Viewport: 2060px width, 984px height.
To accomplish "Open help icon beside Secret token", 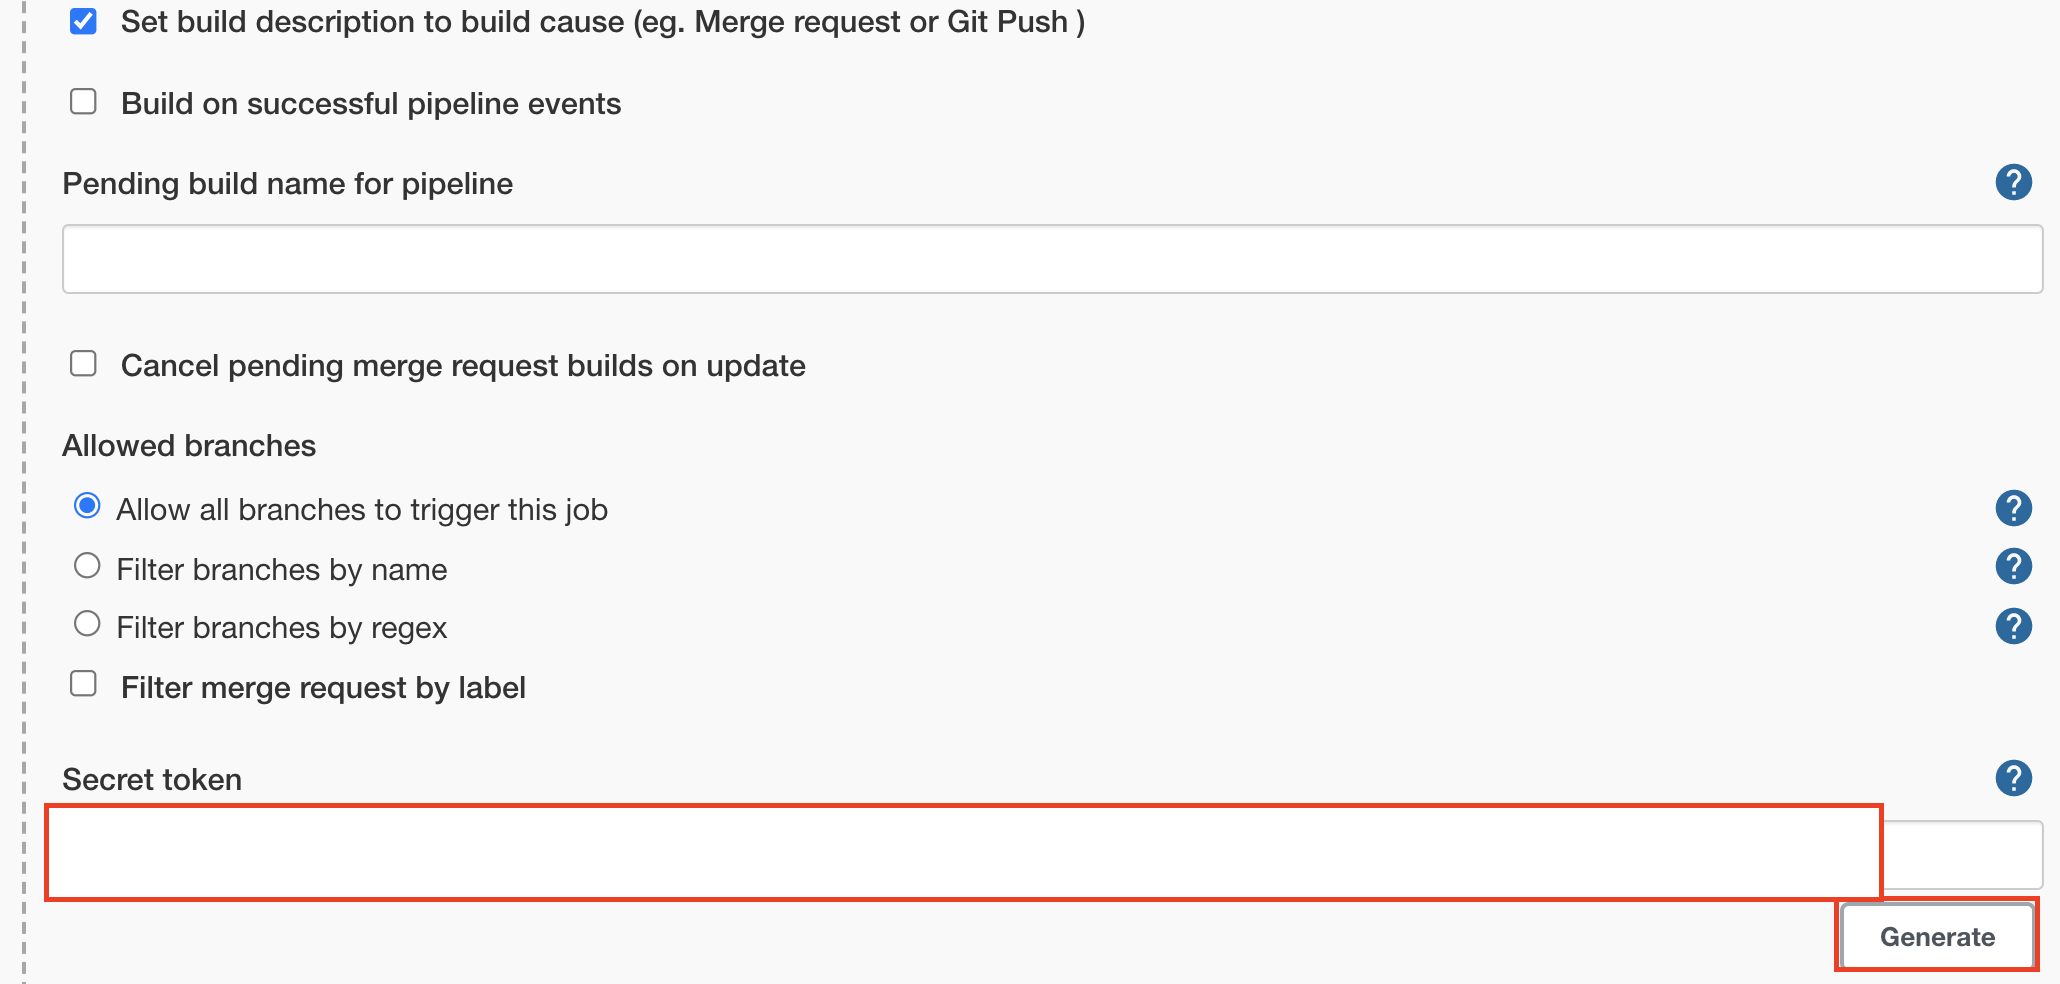I will click(2013, 779).
